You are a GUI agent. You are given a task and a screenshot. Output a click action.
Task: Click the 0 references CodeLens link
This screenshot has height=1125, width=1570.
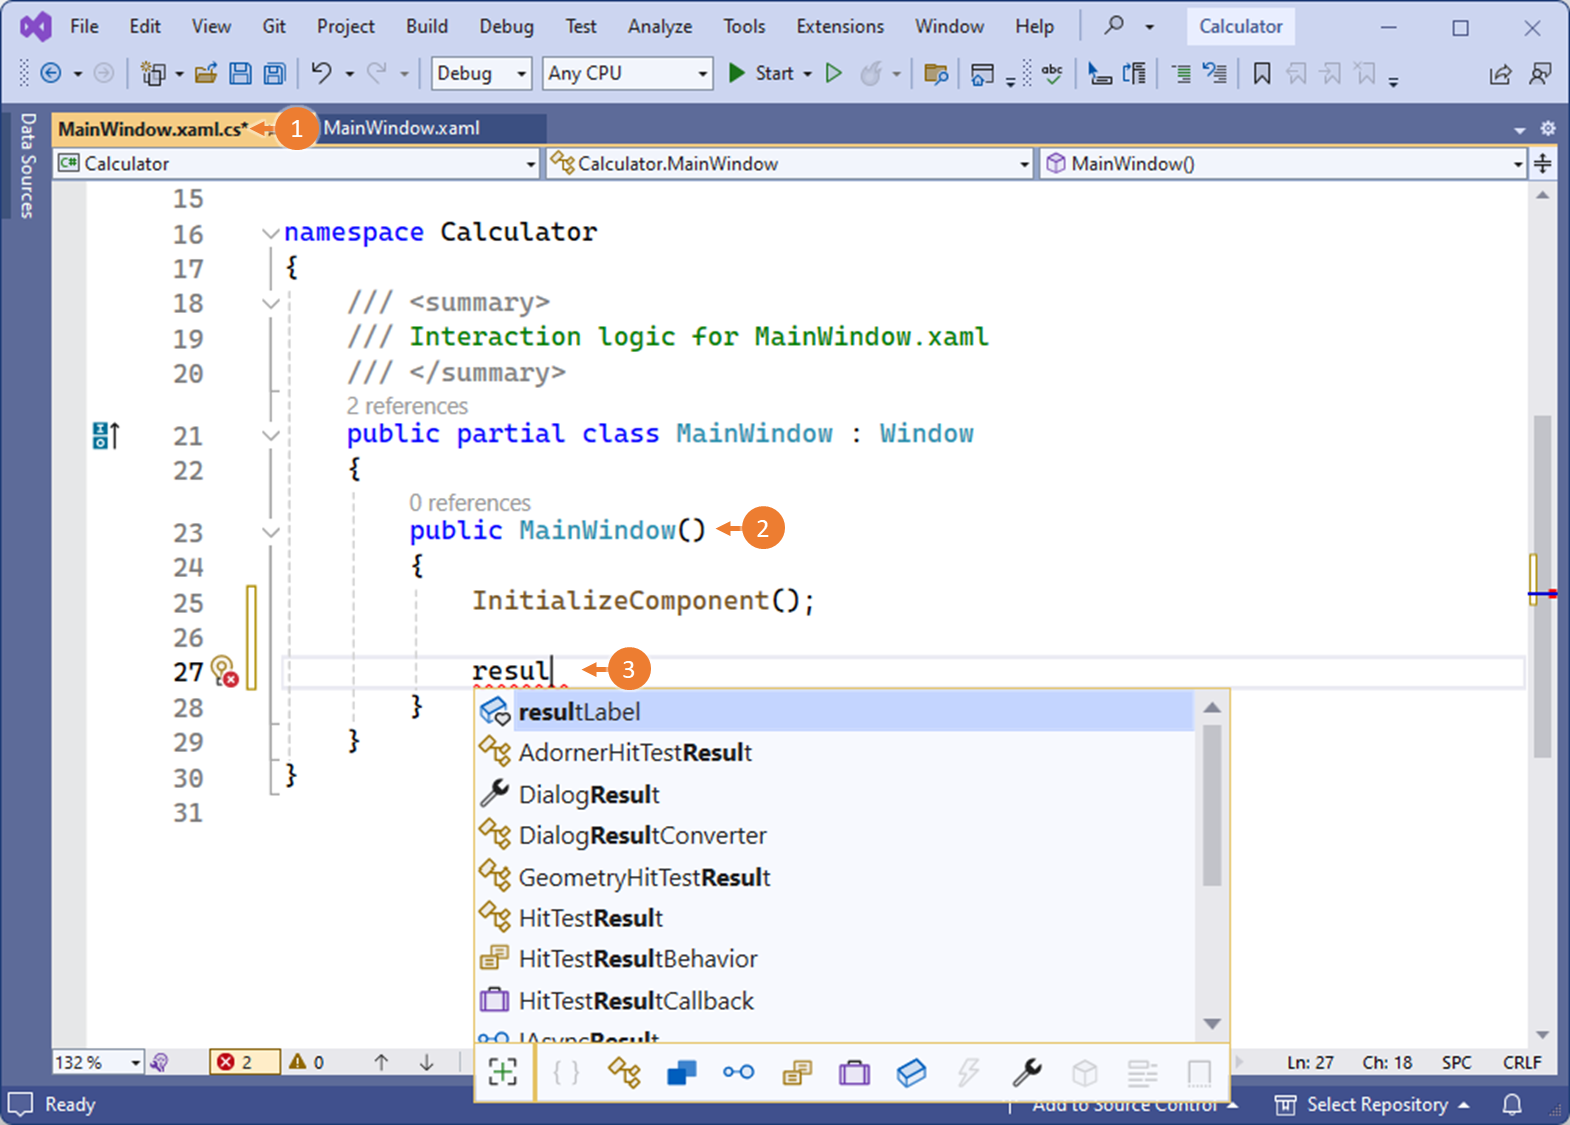click(470, 503)
